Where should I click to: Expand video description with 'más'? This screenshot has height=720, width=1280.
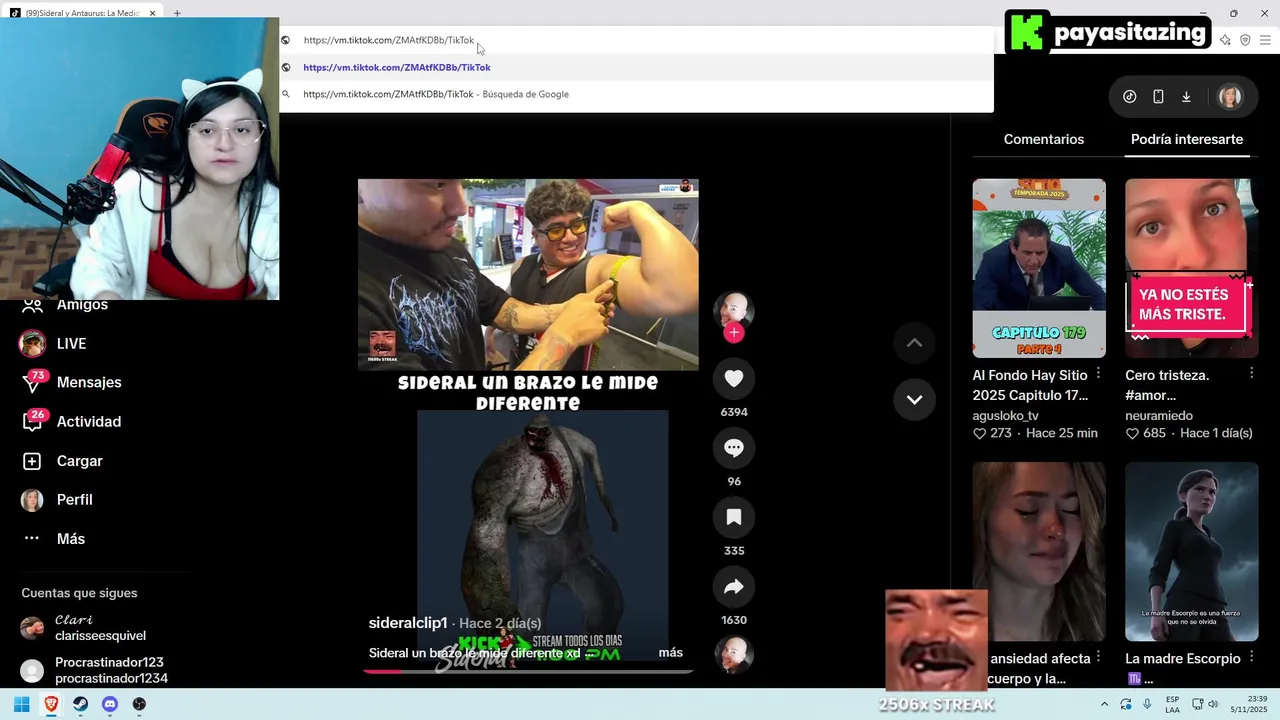coord(670,653)
